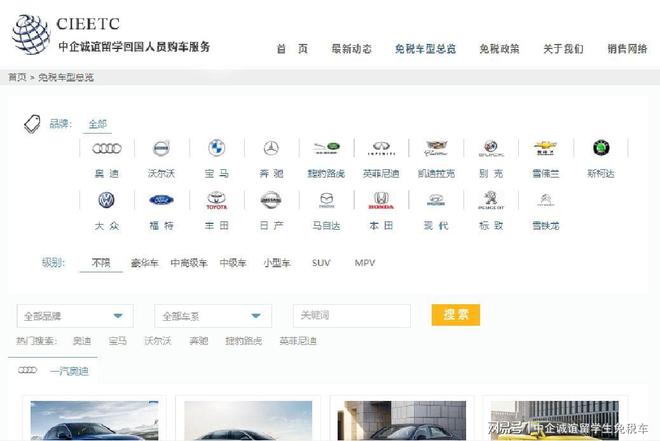
Task: Open 免税政策 in the navigation bar
Action: pyautogui.click(x=499, y=49)
